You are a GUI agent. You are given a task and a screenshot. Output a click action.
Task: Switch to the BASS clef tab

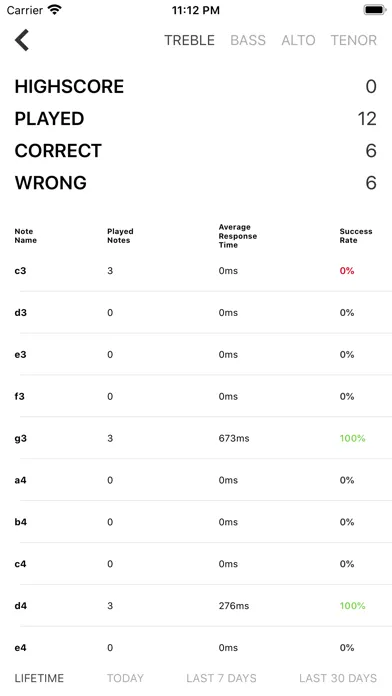(x=248, y=40)
